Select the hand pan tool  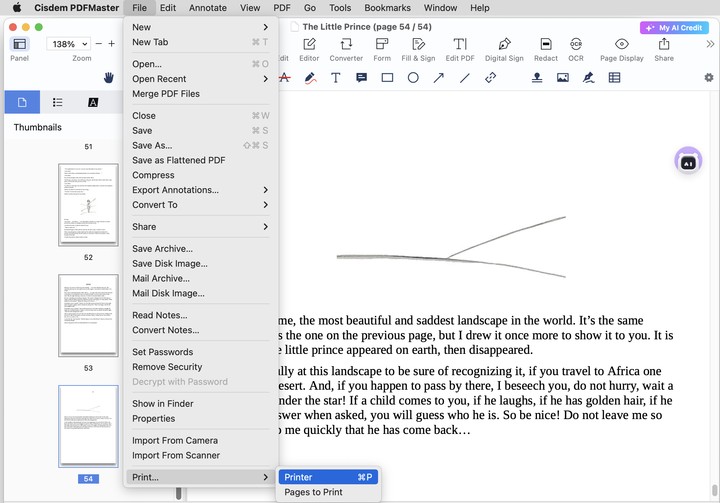coord(108,78)
